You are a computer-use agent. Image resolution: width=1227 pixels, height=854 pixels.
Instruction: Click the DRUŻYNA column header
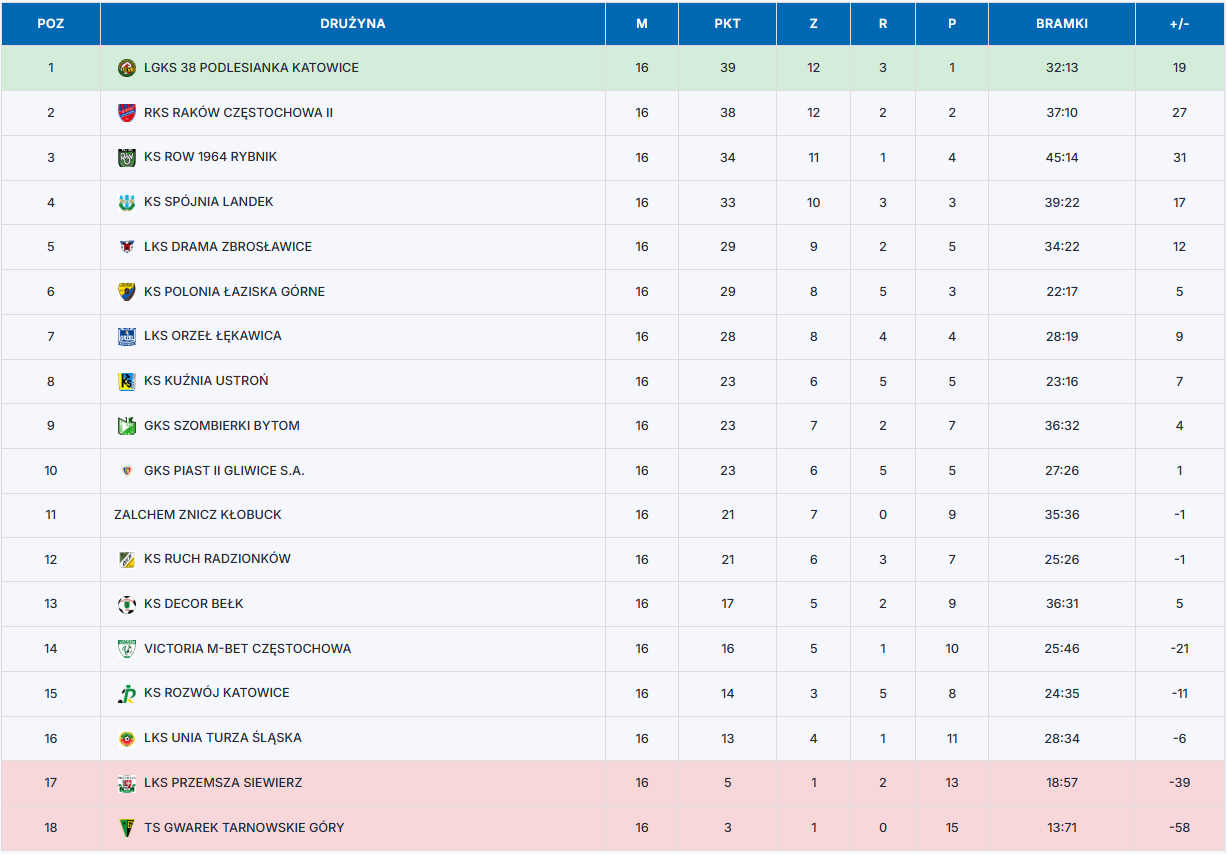pyautogui.click(x=352, y=24)
